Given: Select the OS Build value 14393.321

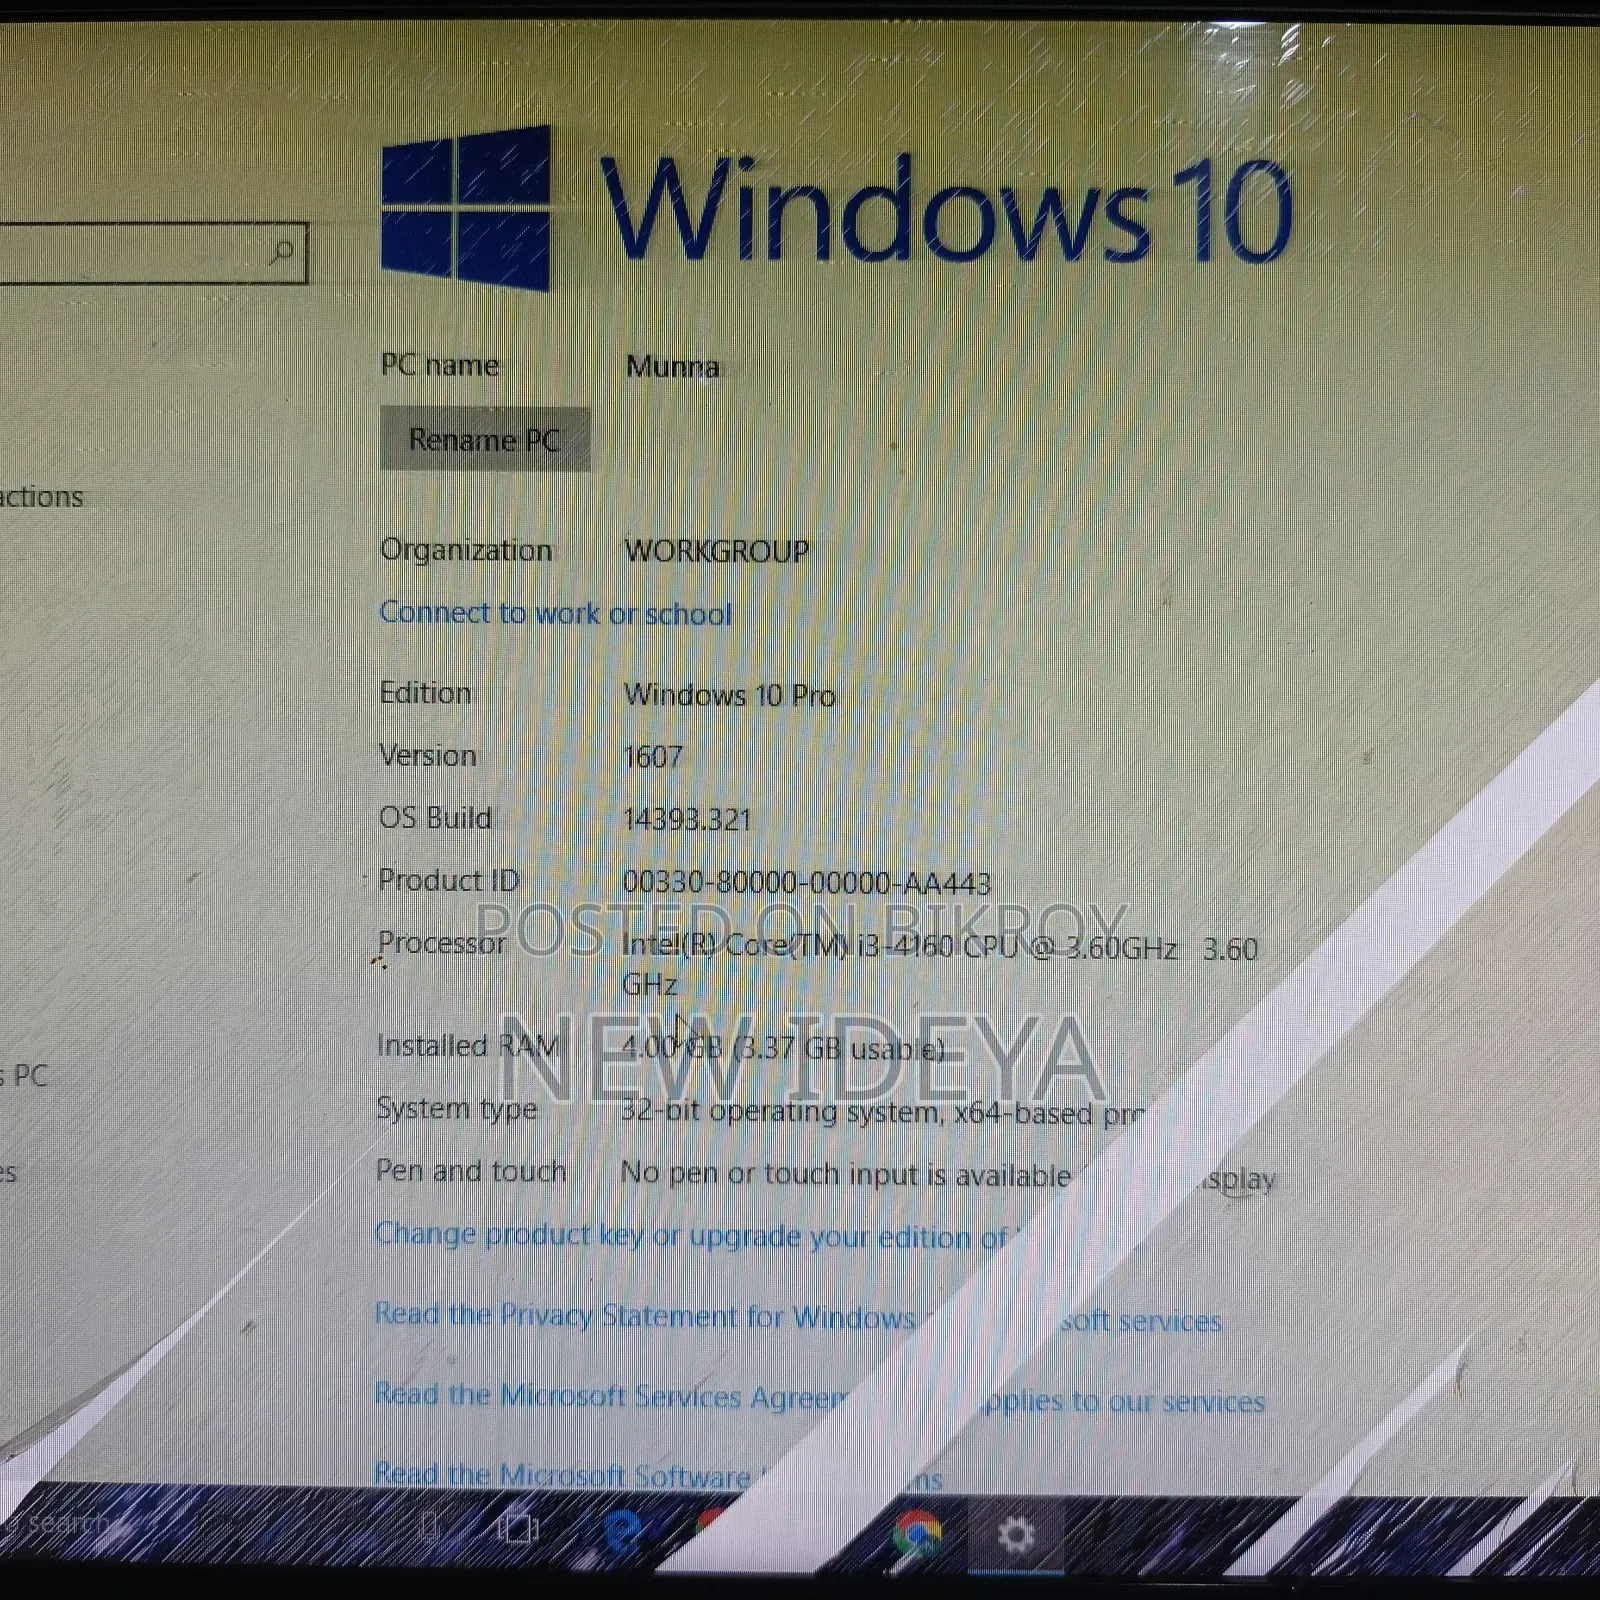Looking at the screenshot, I should (x=687, y=820).
